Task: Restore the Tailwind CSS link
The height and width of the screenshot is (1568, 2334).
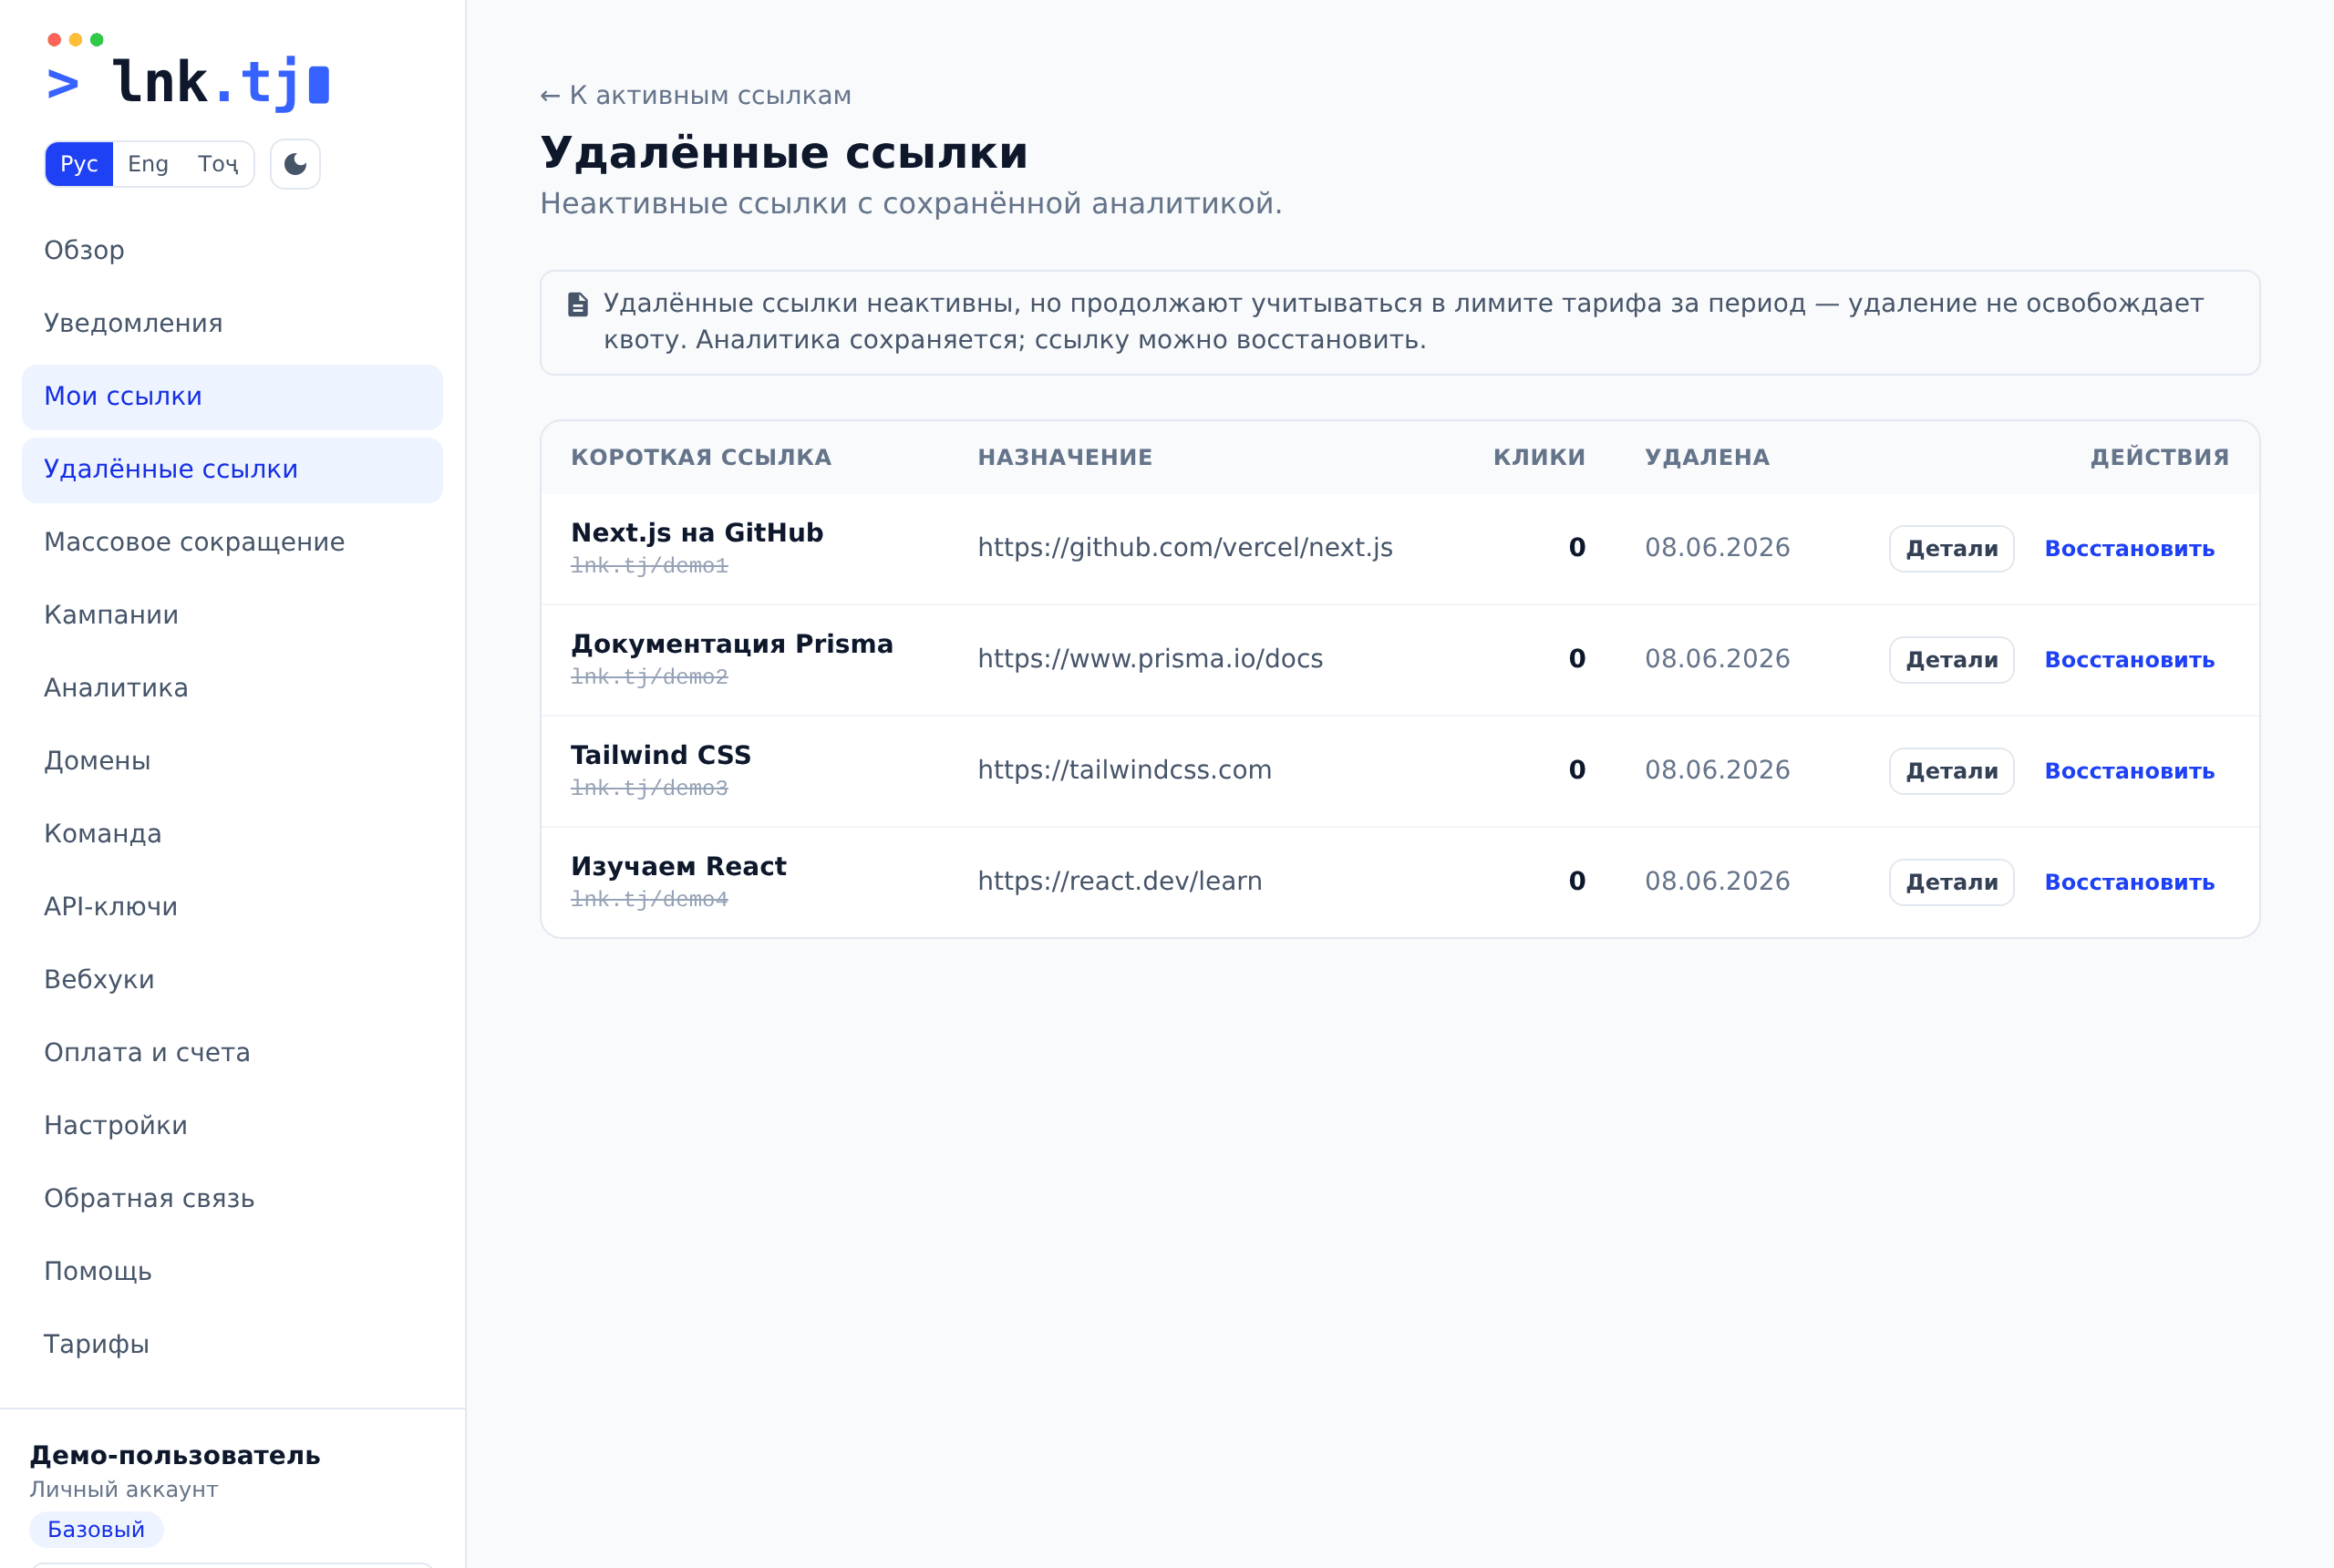Action: coord(2129,771)
